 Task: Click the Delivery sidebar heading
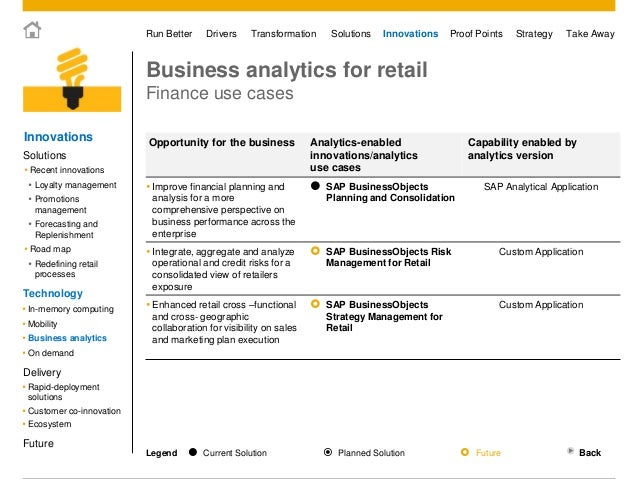tap(42, 372)
